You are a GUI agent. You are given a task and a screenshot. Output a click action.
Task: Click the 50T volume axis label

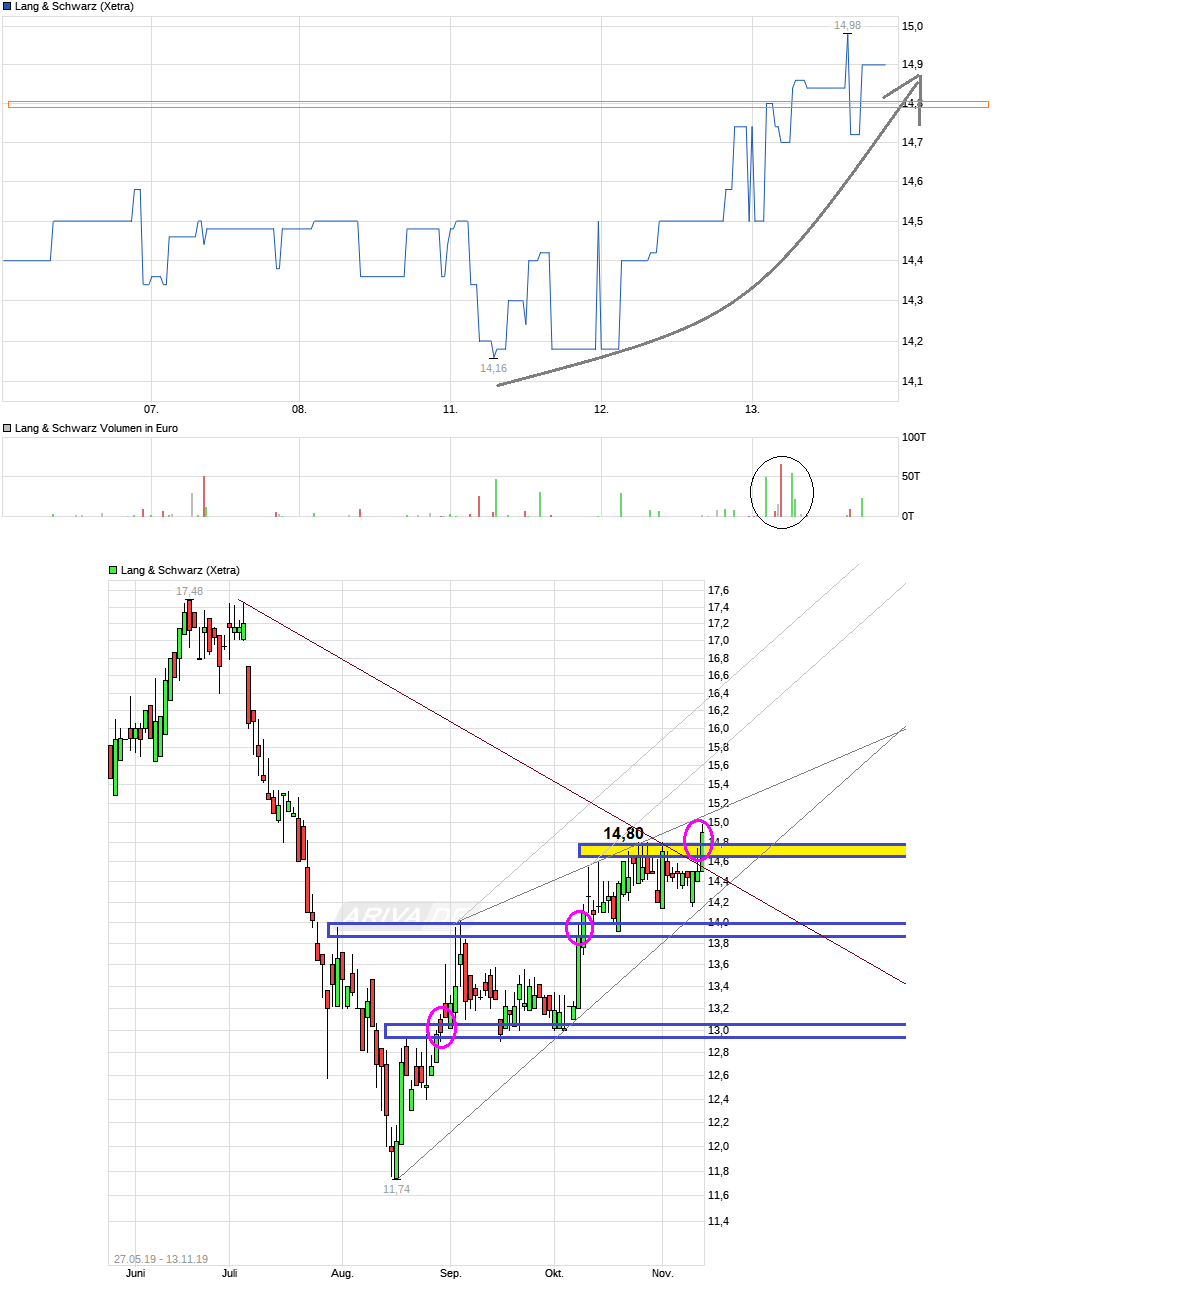pos(911,476)
